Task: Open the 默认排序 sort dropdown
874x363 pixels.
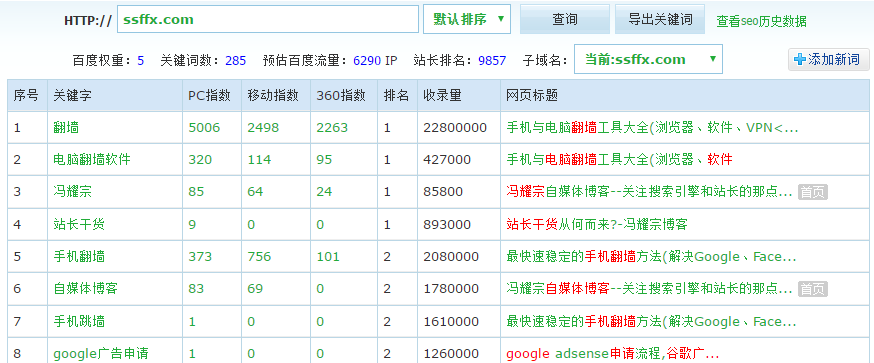Action: (x=467, y=20)
